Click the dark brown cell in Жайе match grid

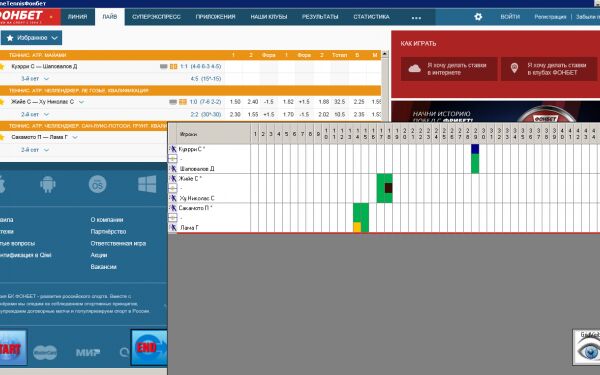[x=388, y=188]
